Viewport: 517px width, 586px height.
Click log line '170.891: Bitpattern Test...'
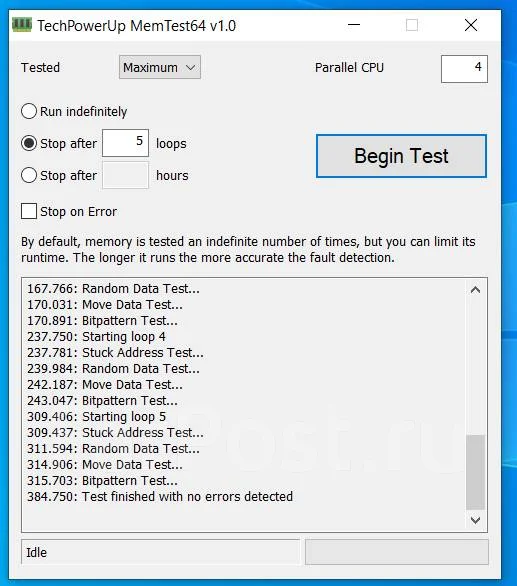[x=102, y=321]
